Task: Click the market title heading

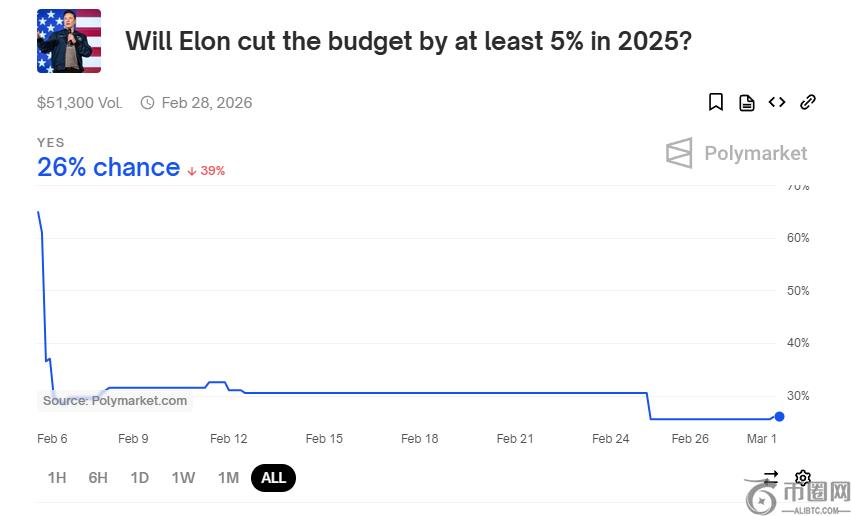Action: tap(408, 42)
